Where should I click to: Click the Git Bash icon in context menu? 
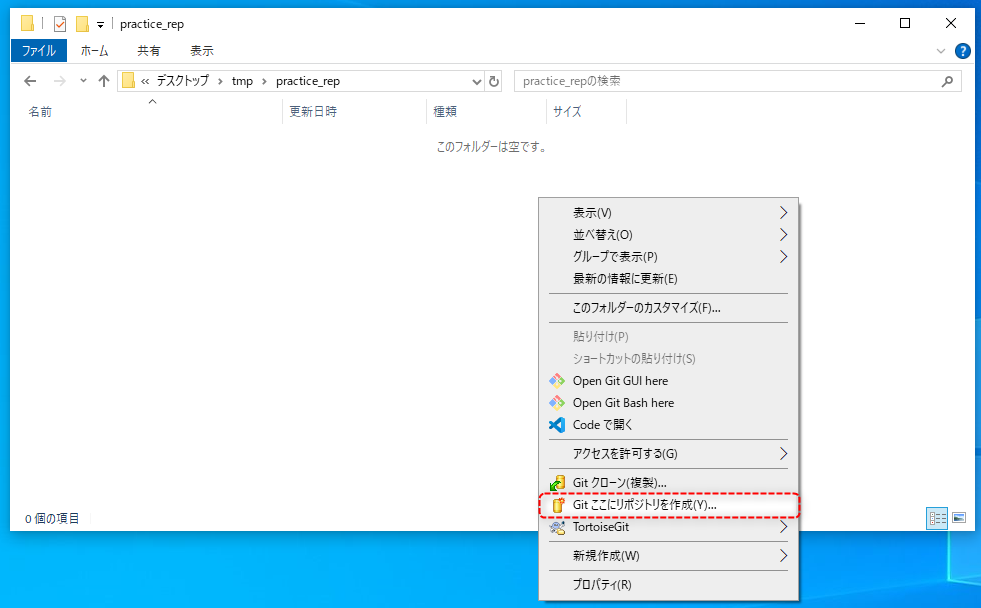coord(557,403)
